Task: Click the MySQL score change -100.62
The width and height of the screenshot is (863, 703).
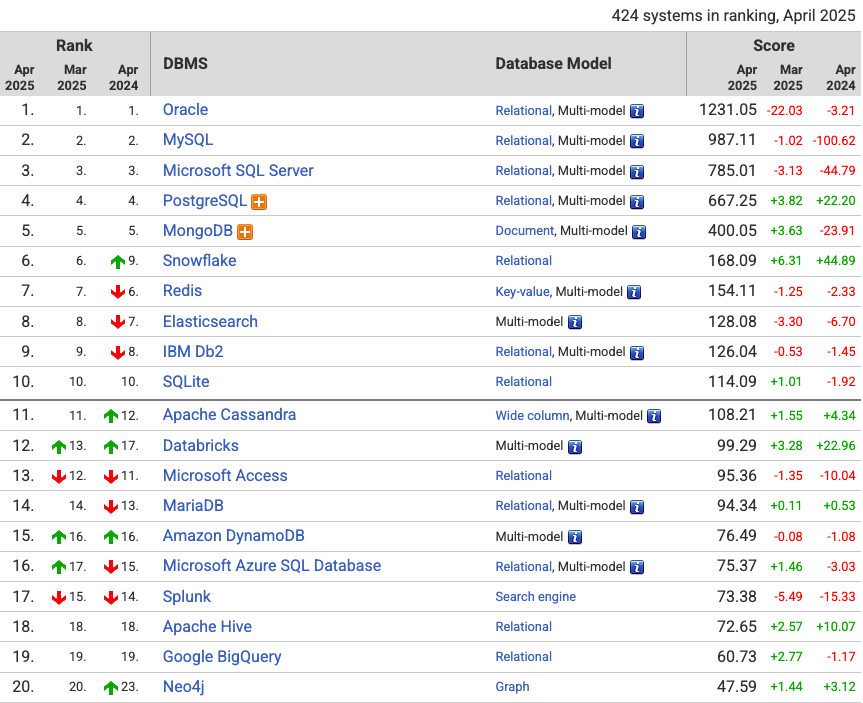Action: pyautogui.click(x=834, y=140)
